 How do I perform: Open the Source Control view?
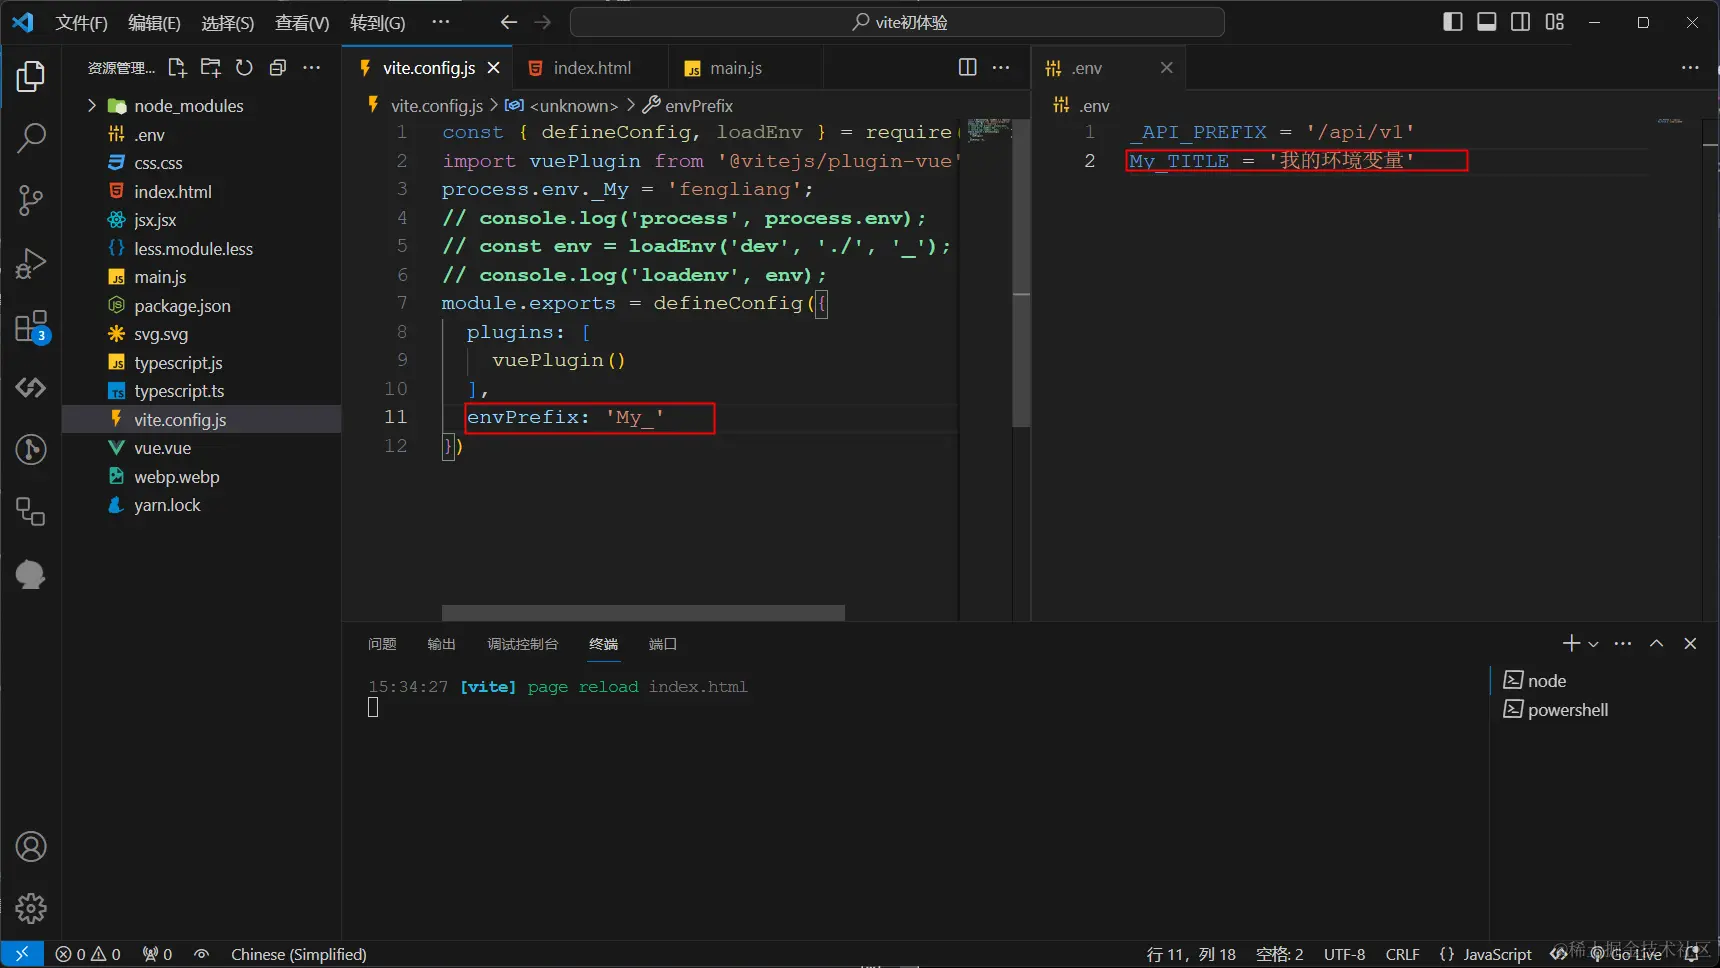(x=31, y=200)
